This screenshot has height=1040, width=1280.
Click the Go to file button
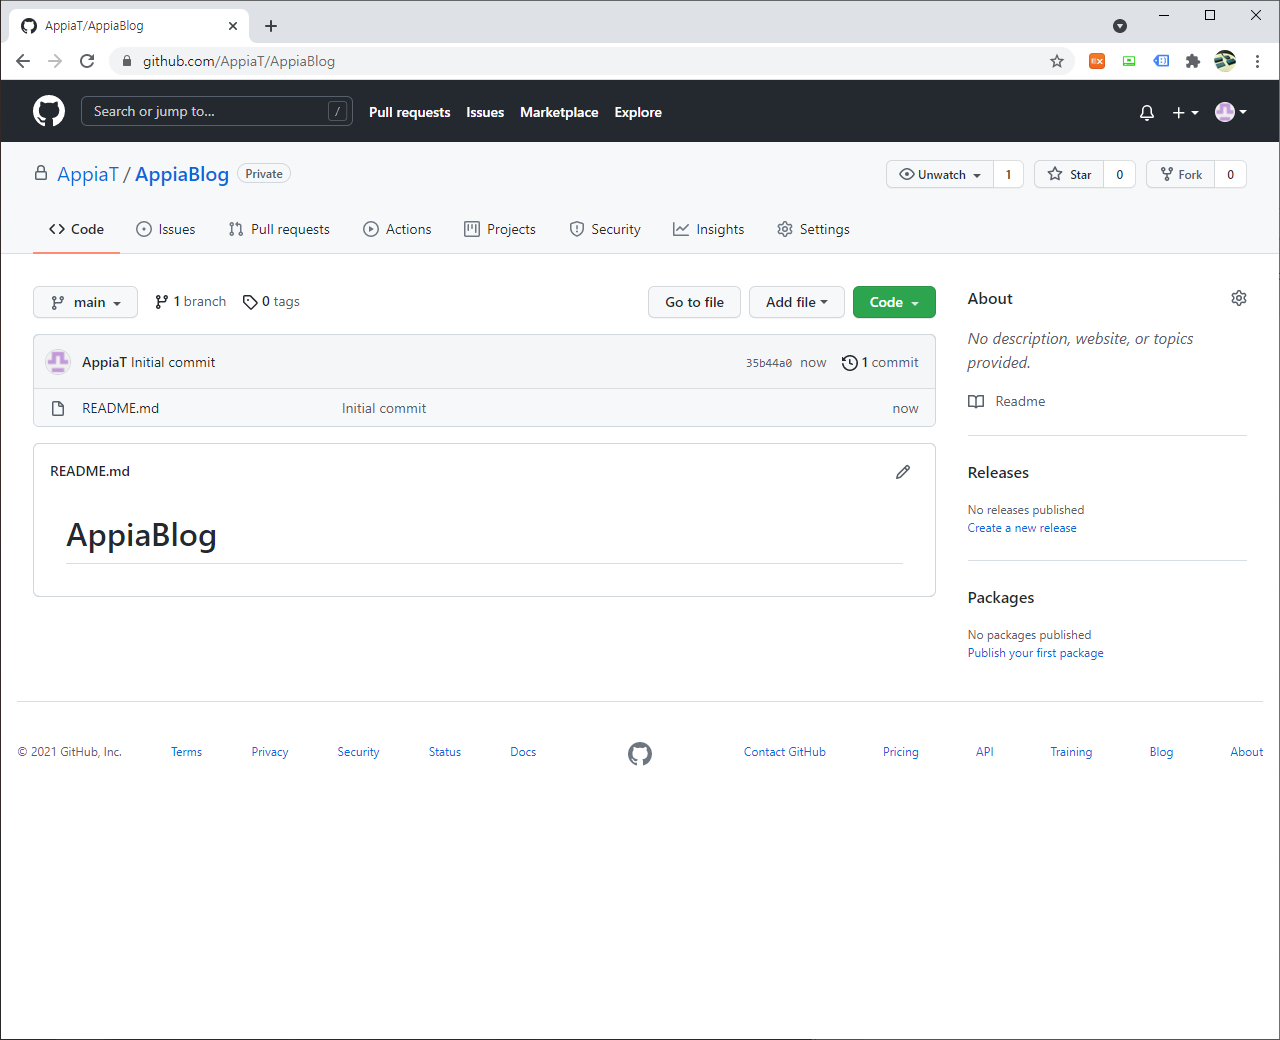694,302
